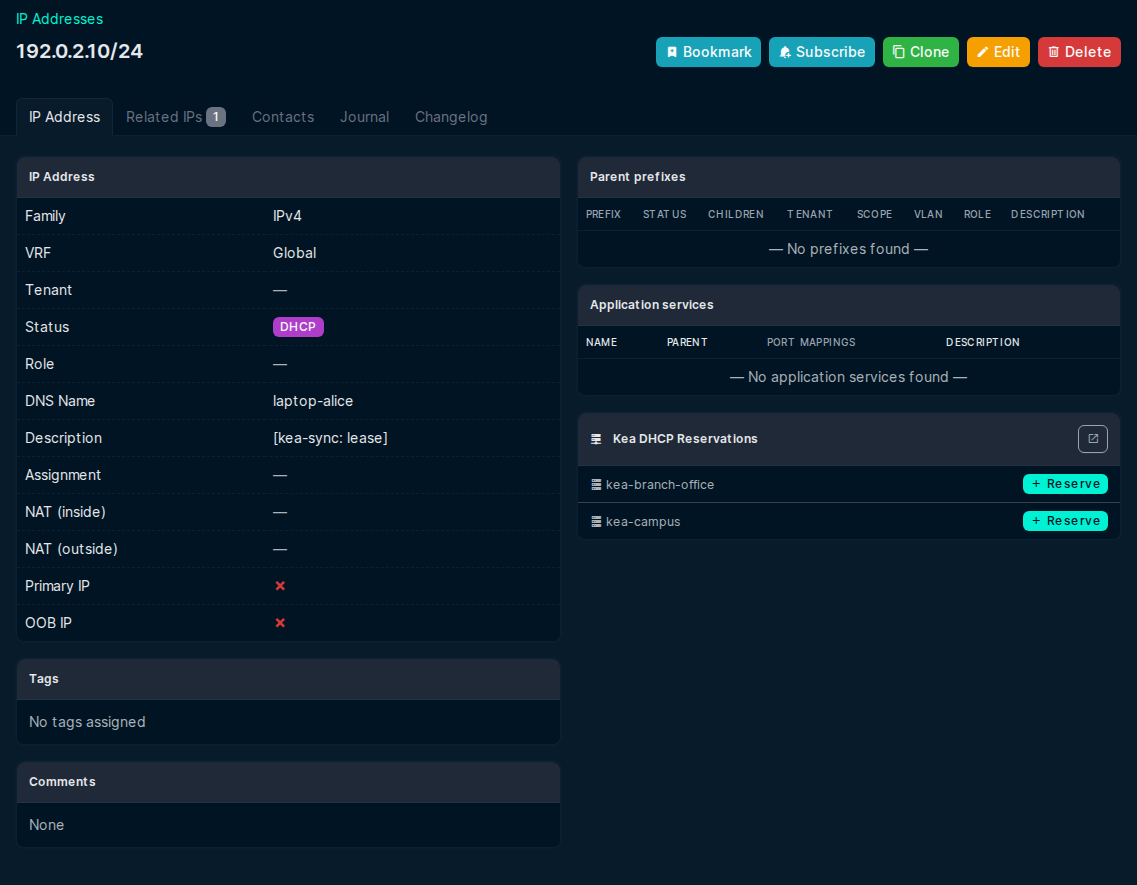Reserve on kea-branch-office

pyautogui.click(x=1064, y=484)
